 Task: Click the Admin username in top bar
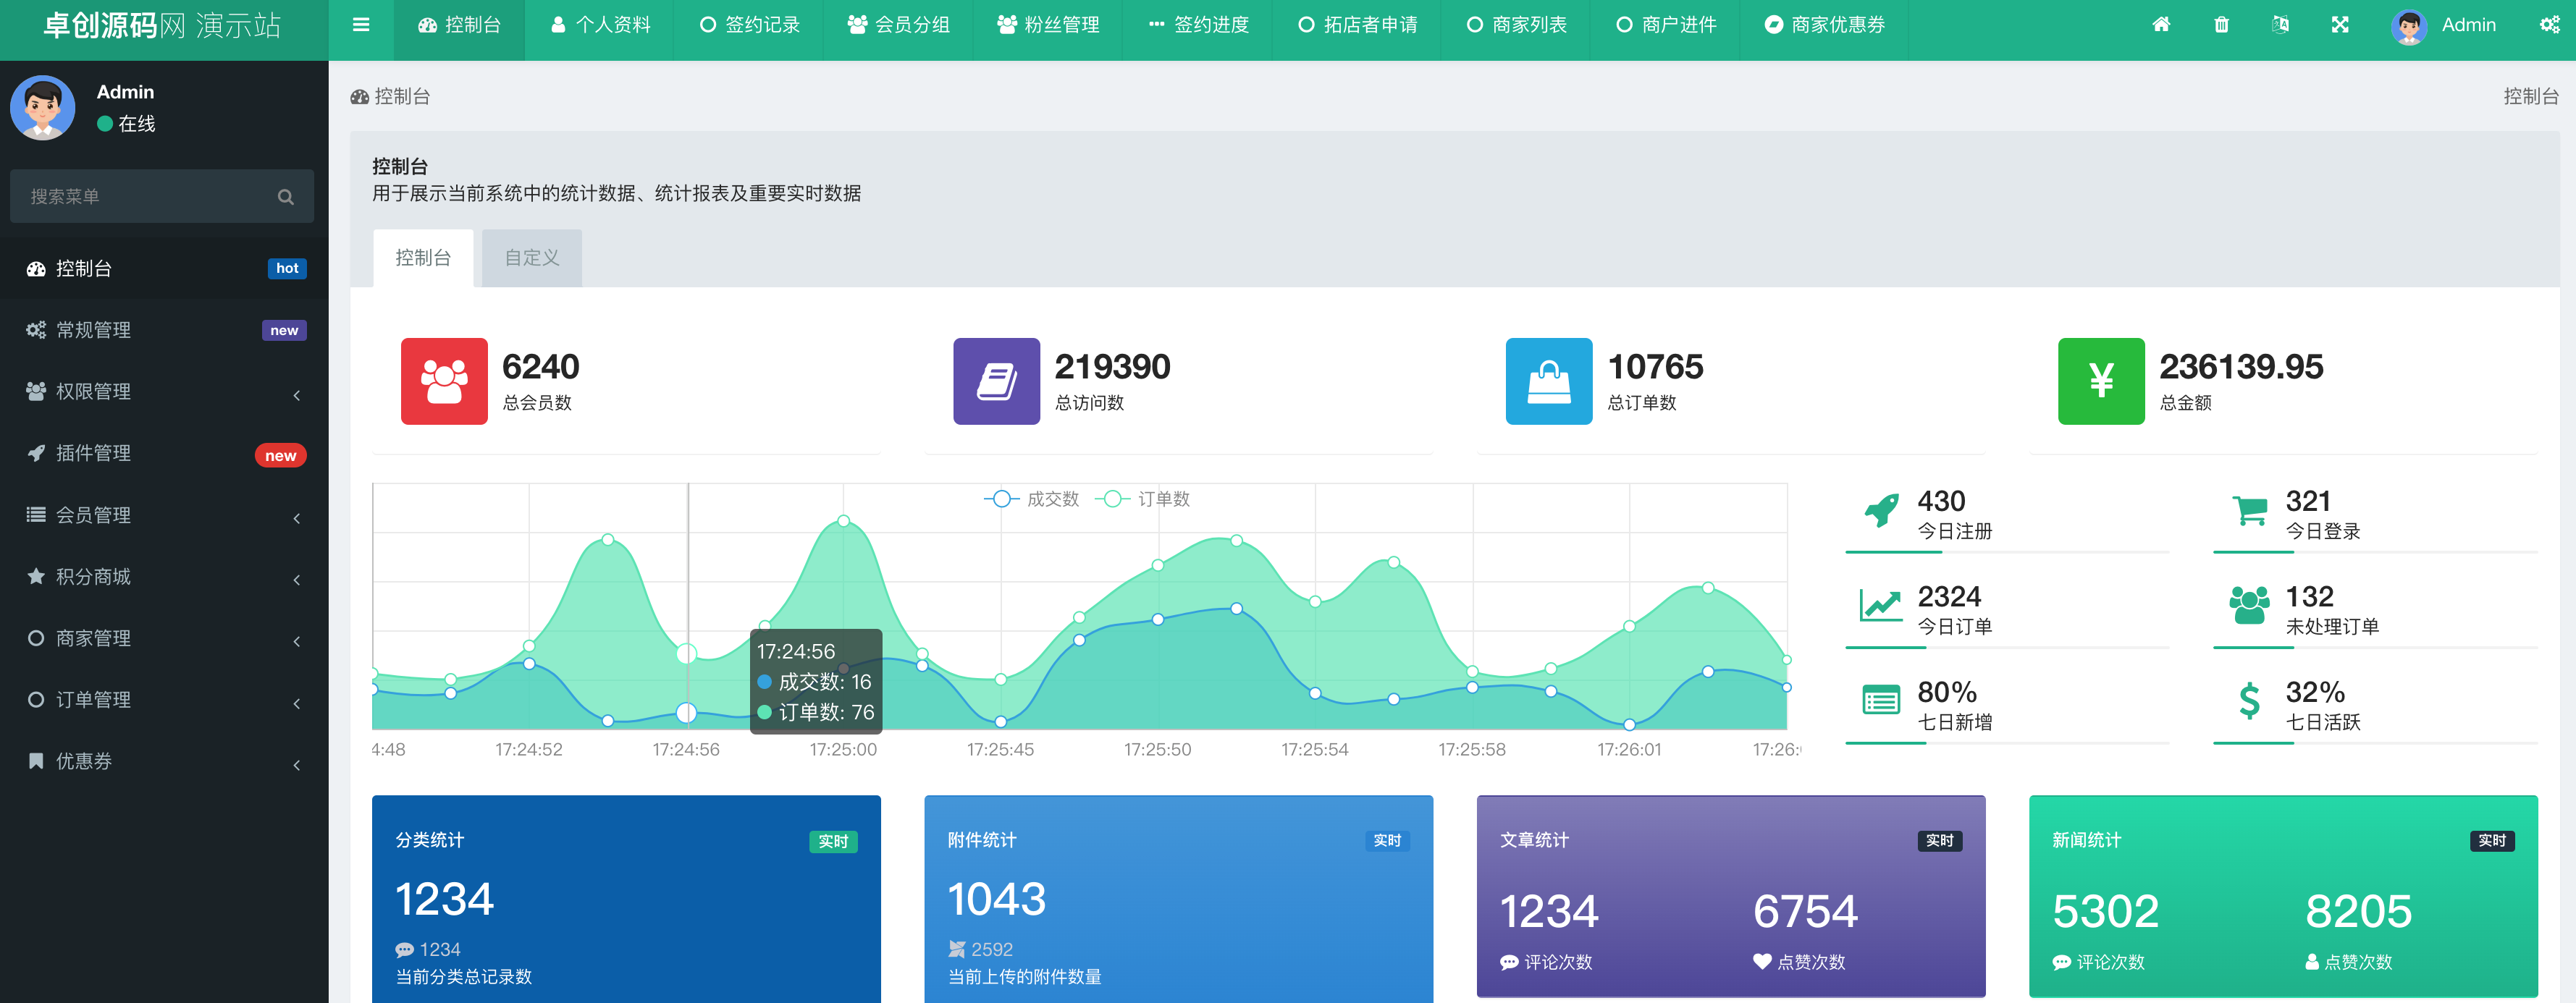(2468, 25)
